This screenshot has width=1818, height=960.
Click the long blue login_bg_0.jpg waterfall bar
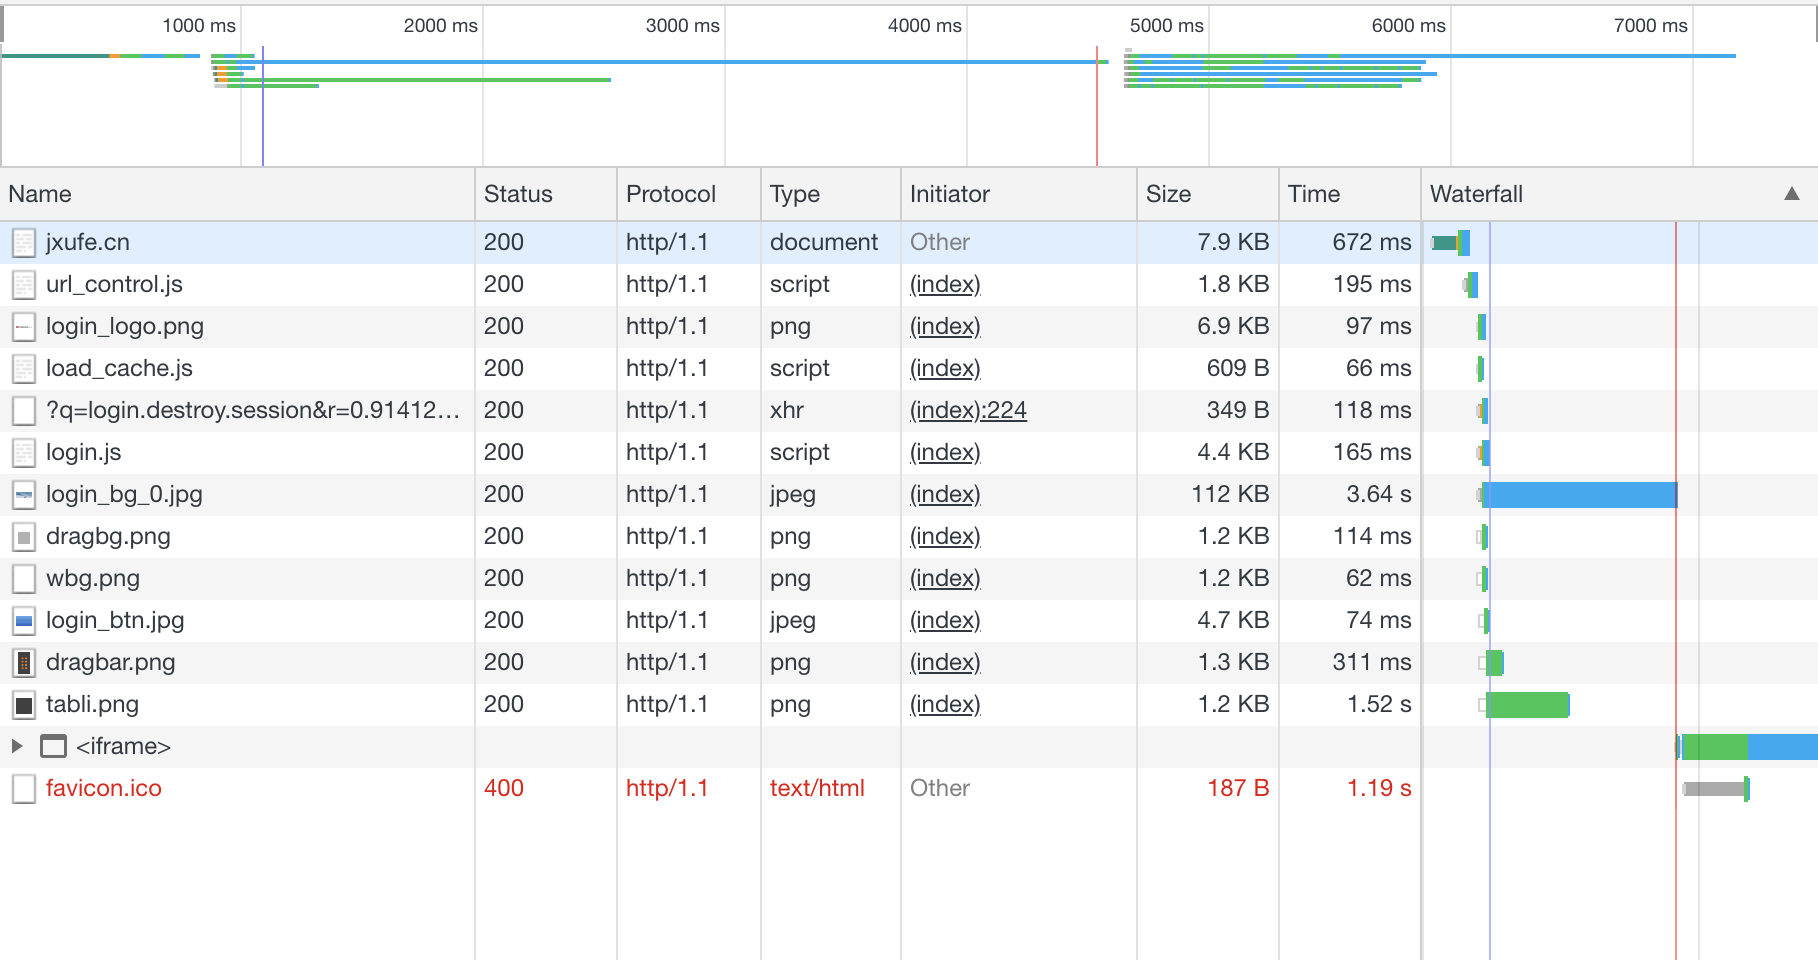(x=1580, y=495)
